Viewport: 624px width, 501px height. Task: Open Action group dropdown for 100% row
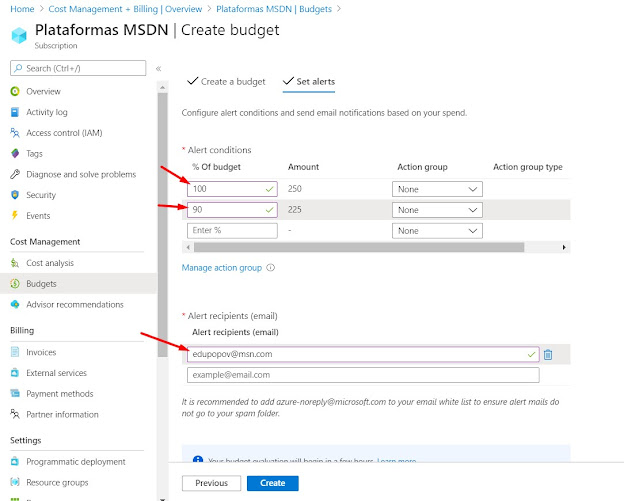tap(437, 189)
